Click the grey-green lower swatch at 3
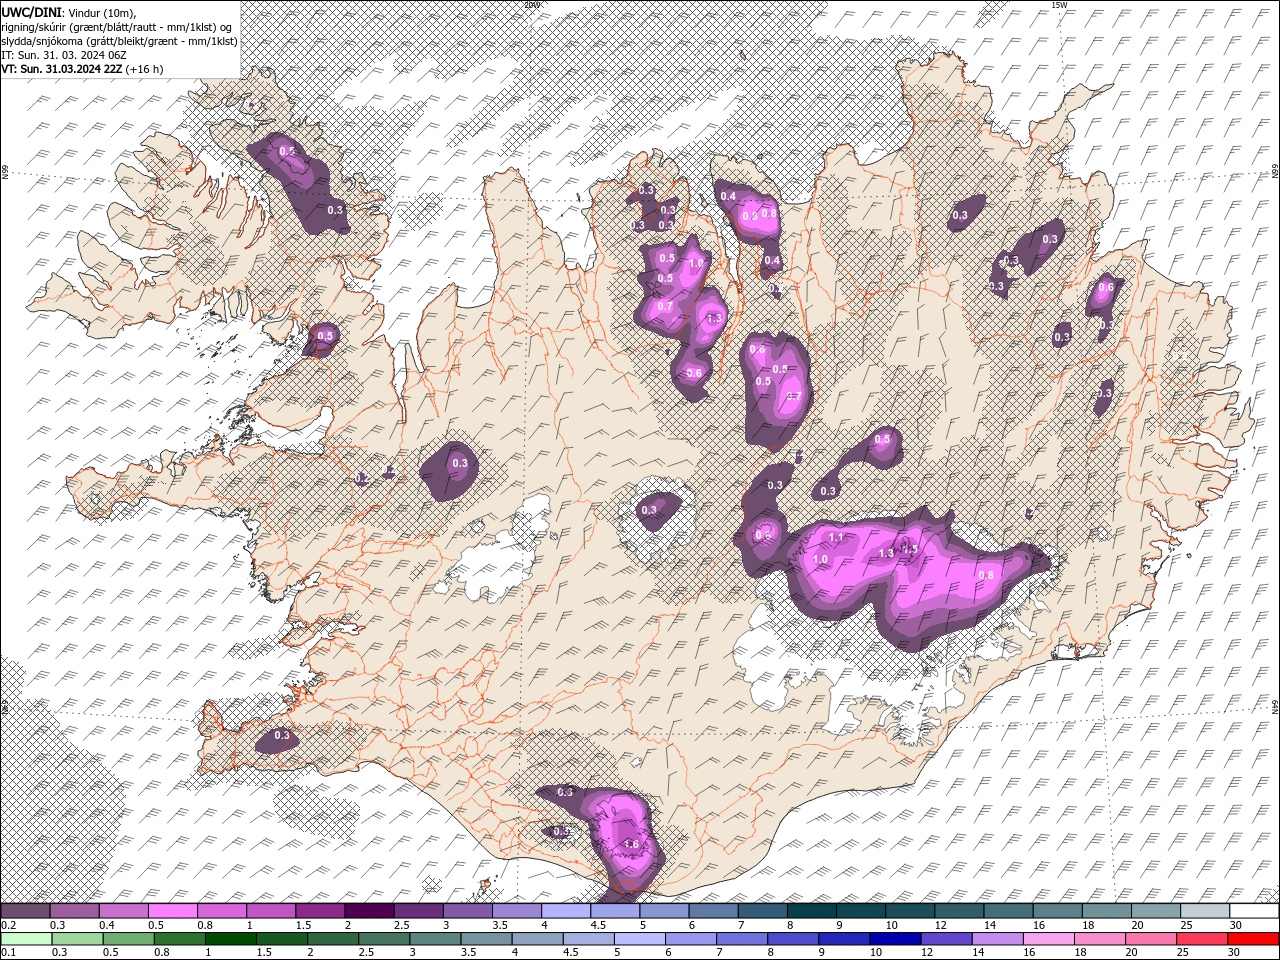Image resolution: width=1280 pixels, height=960 pixels. click(436, 939)
